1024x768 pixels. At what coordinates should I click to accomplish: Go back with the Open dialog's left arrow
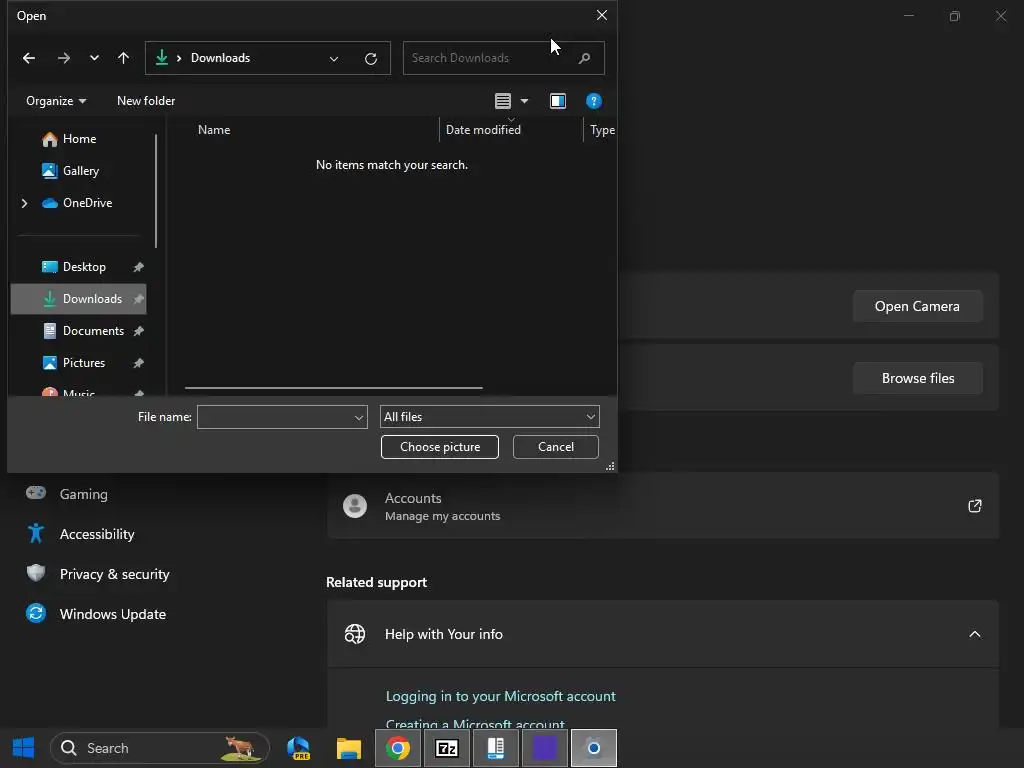29,58
